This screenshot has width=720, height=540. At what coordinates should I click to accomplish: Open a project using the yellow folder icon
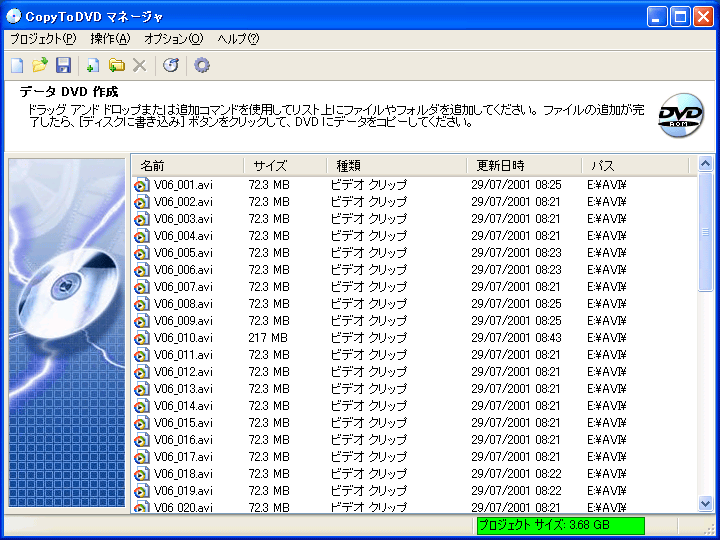click(x=40, y=65)
